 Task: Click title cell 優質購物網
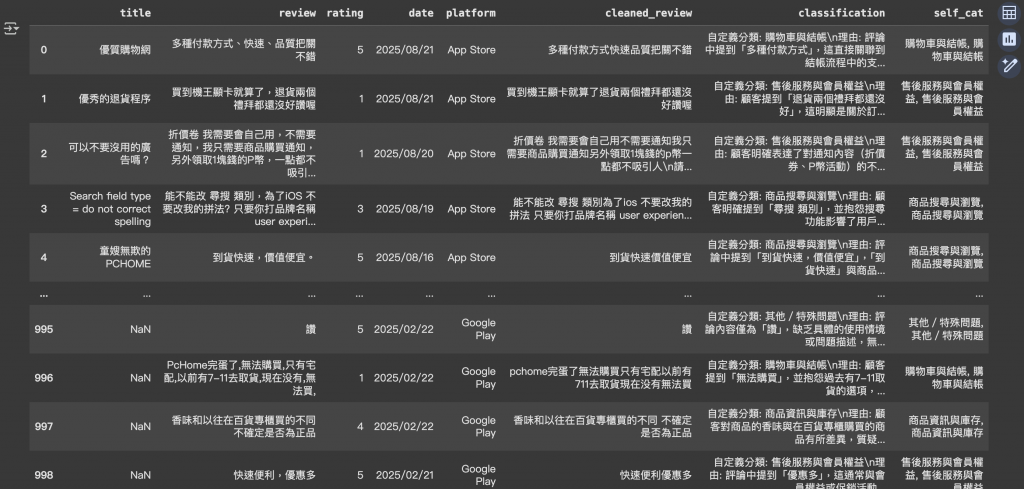[125, 50]
